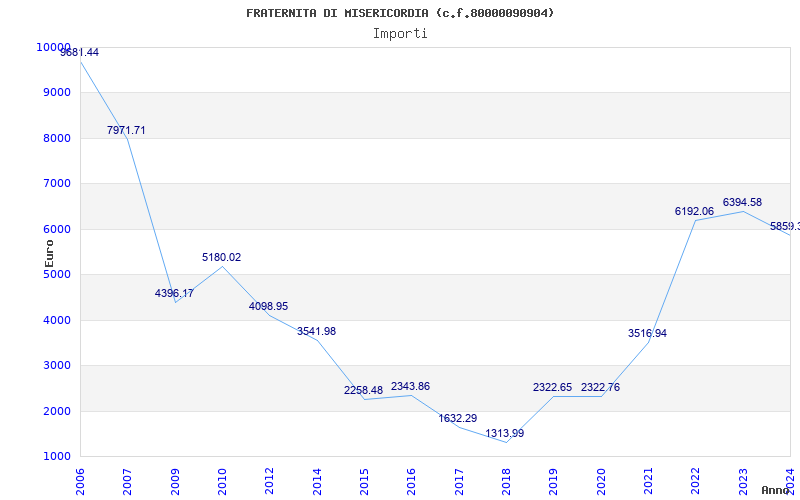This screenshot has height=500, width=800.
Task: Click the 2014 year label
Action: coord(317,482)
